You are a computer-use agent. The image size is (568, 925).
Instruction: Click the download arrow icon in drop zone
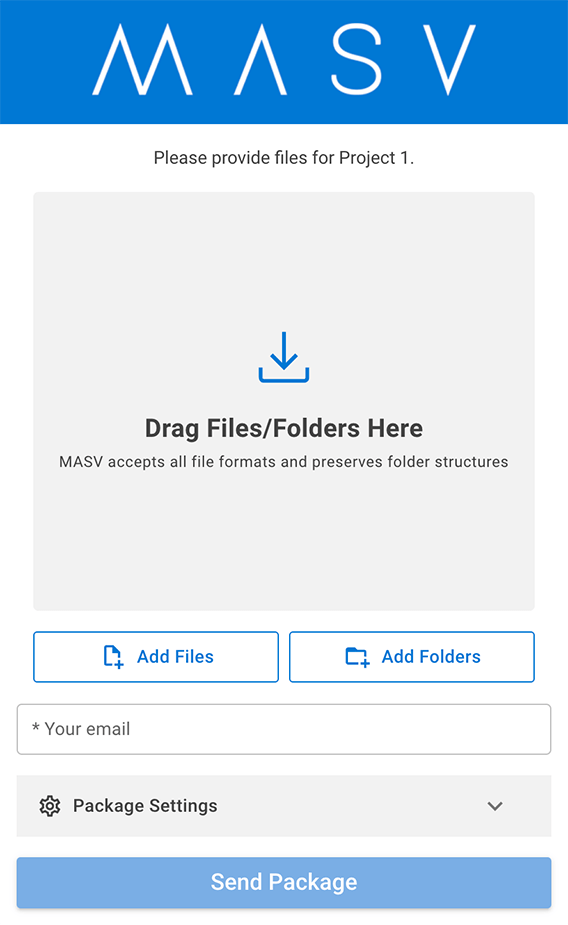click(284, 357)
